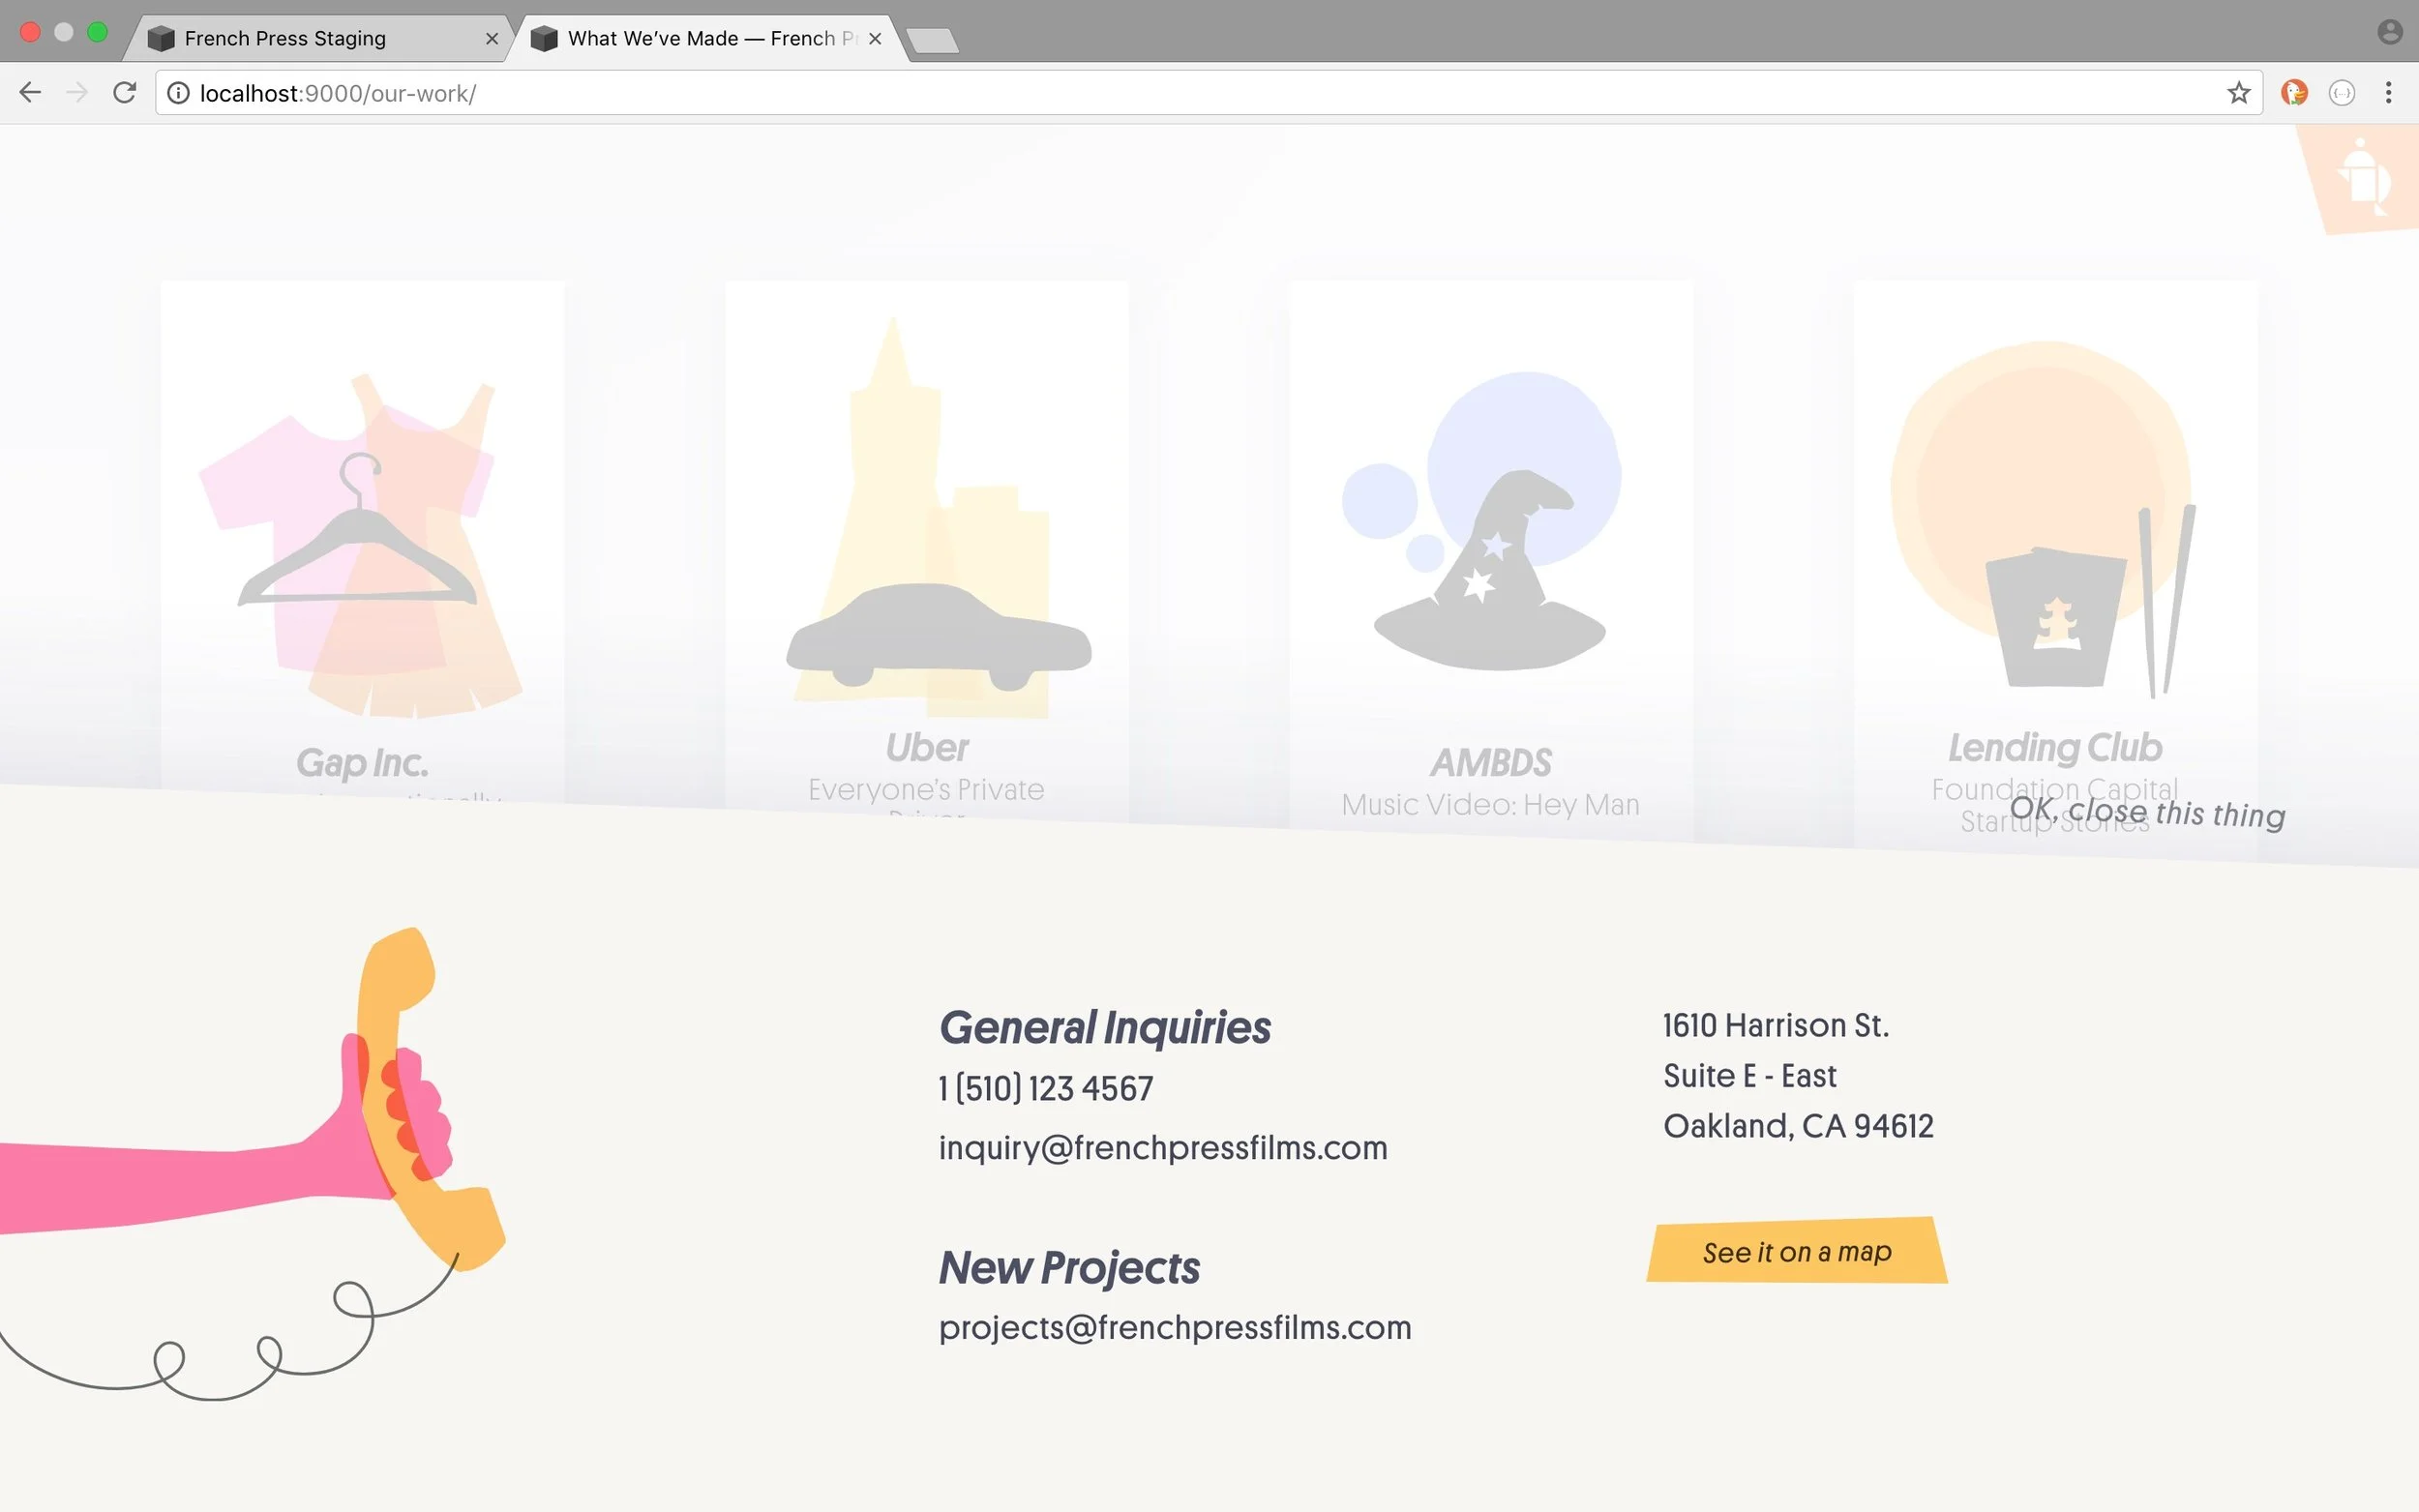The image size is (2419, 1512).
Task: Click the General Inquiries heading
Action: 1105,1028
